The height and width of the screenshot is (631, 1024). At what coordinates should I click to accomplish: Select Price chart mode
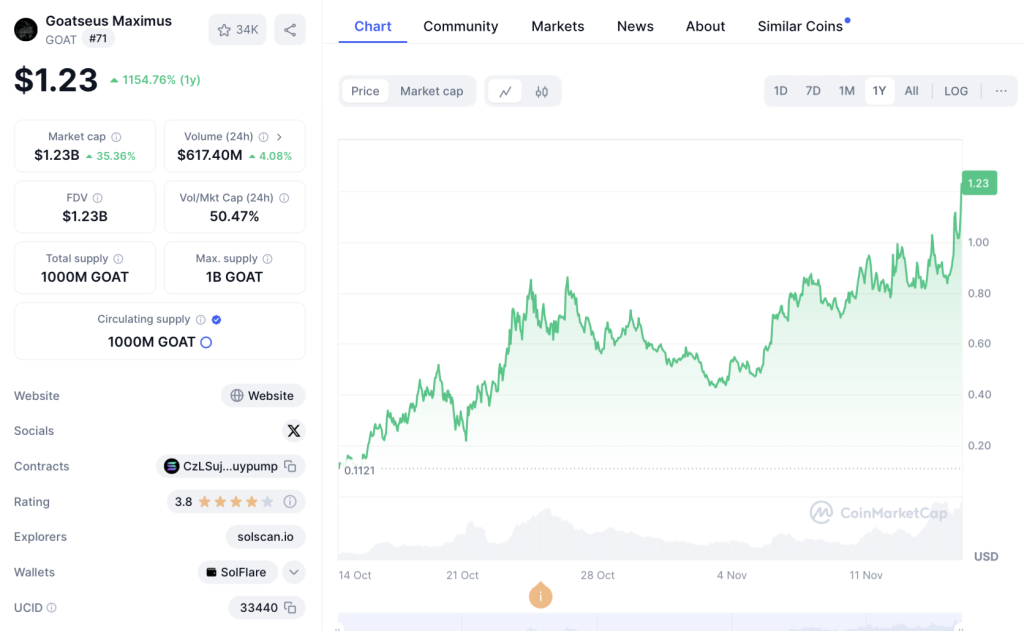pos(365,91)
